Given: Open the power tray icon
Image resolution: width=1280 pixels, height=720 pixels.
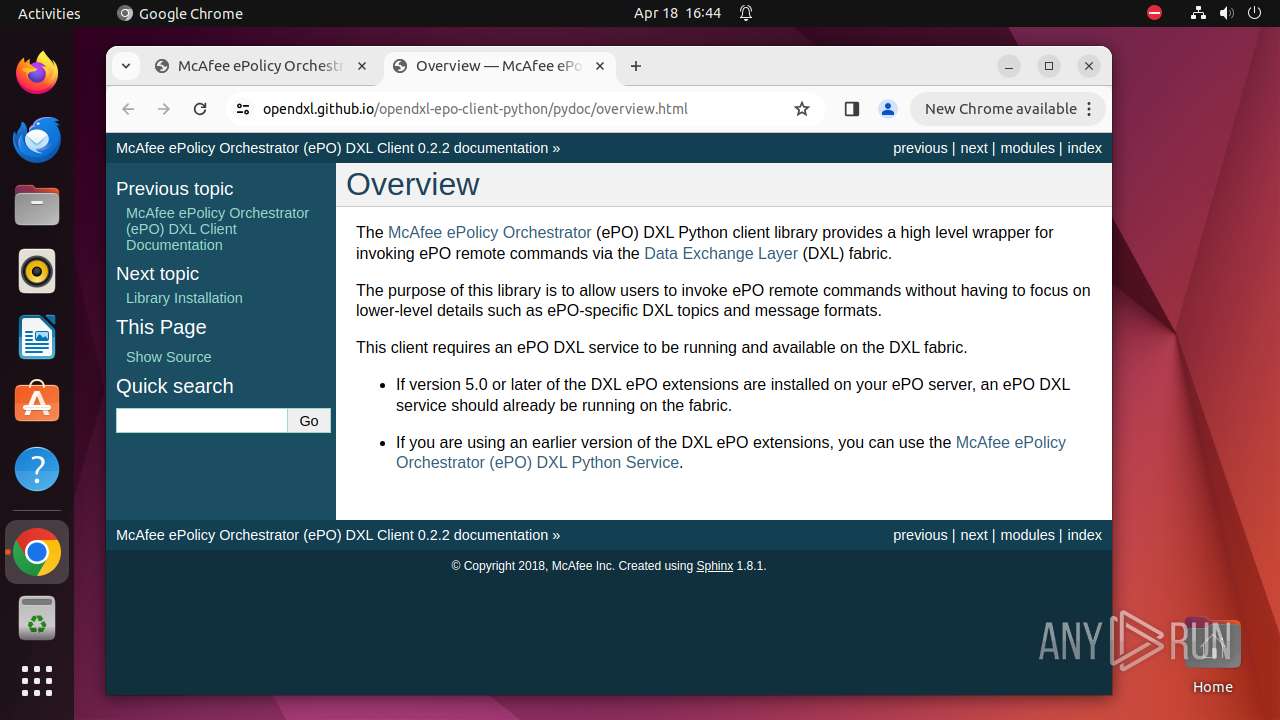Looking at the screenshot, I should click(x=1254, y=13).
